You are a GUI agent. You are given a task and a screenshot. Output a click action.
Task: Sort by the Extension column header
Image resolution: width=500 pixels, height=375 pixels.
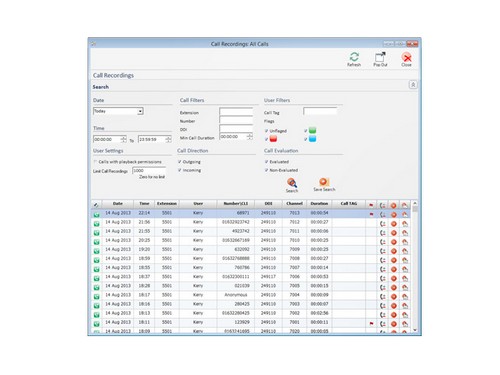click(167, 203)
